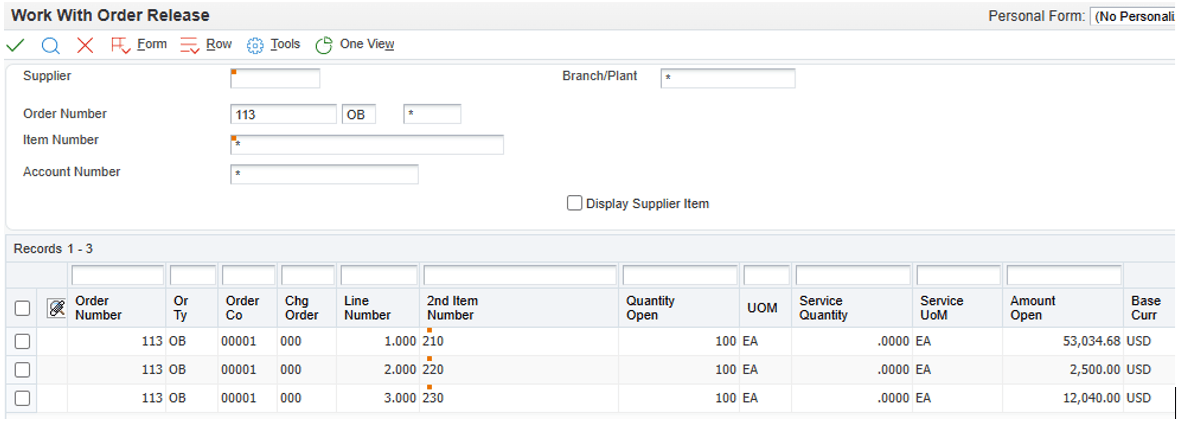1177x429 pixels.
Task: Click the One View pie chart icon
Action: [323, 45]
